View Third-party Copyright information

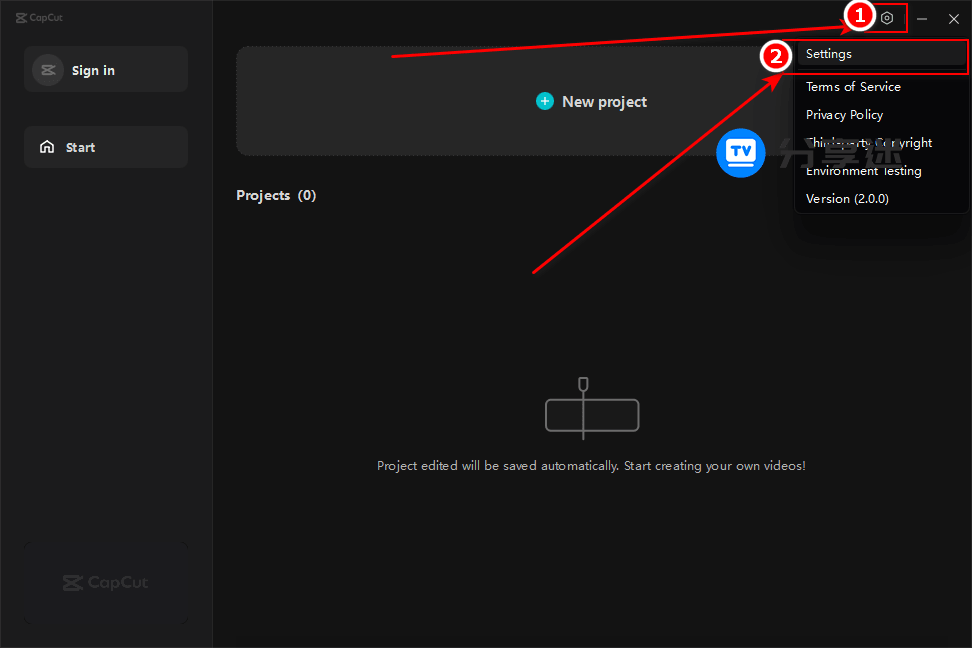(869, 142)
